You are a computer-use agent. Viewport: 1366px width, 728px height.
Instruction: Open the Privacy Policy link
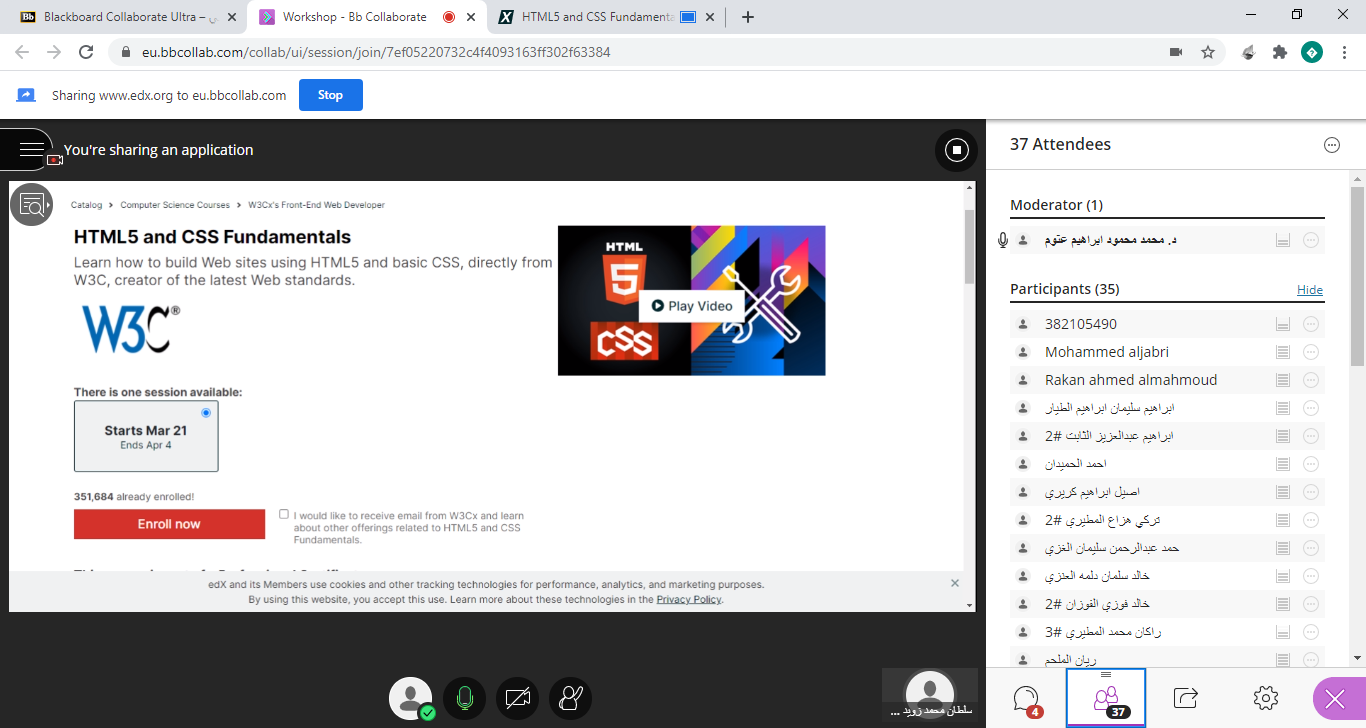[688, 600]
